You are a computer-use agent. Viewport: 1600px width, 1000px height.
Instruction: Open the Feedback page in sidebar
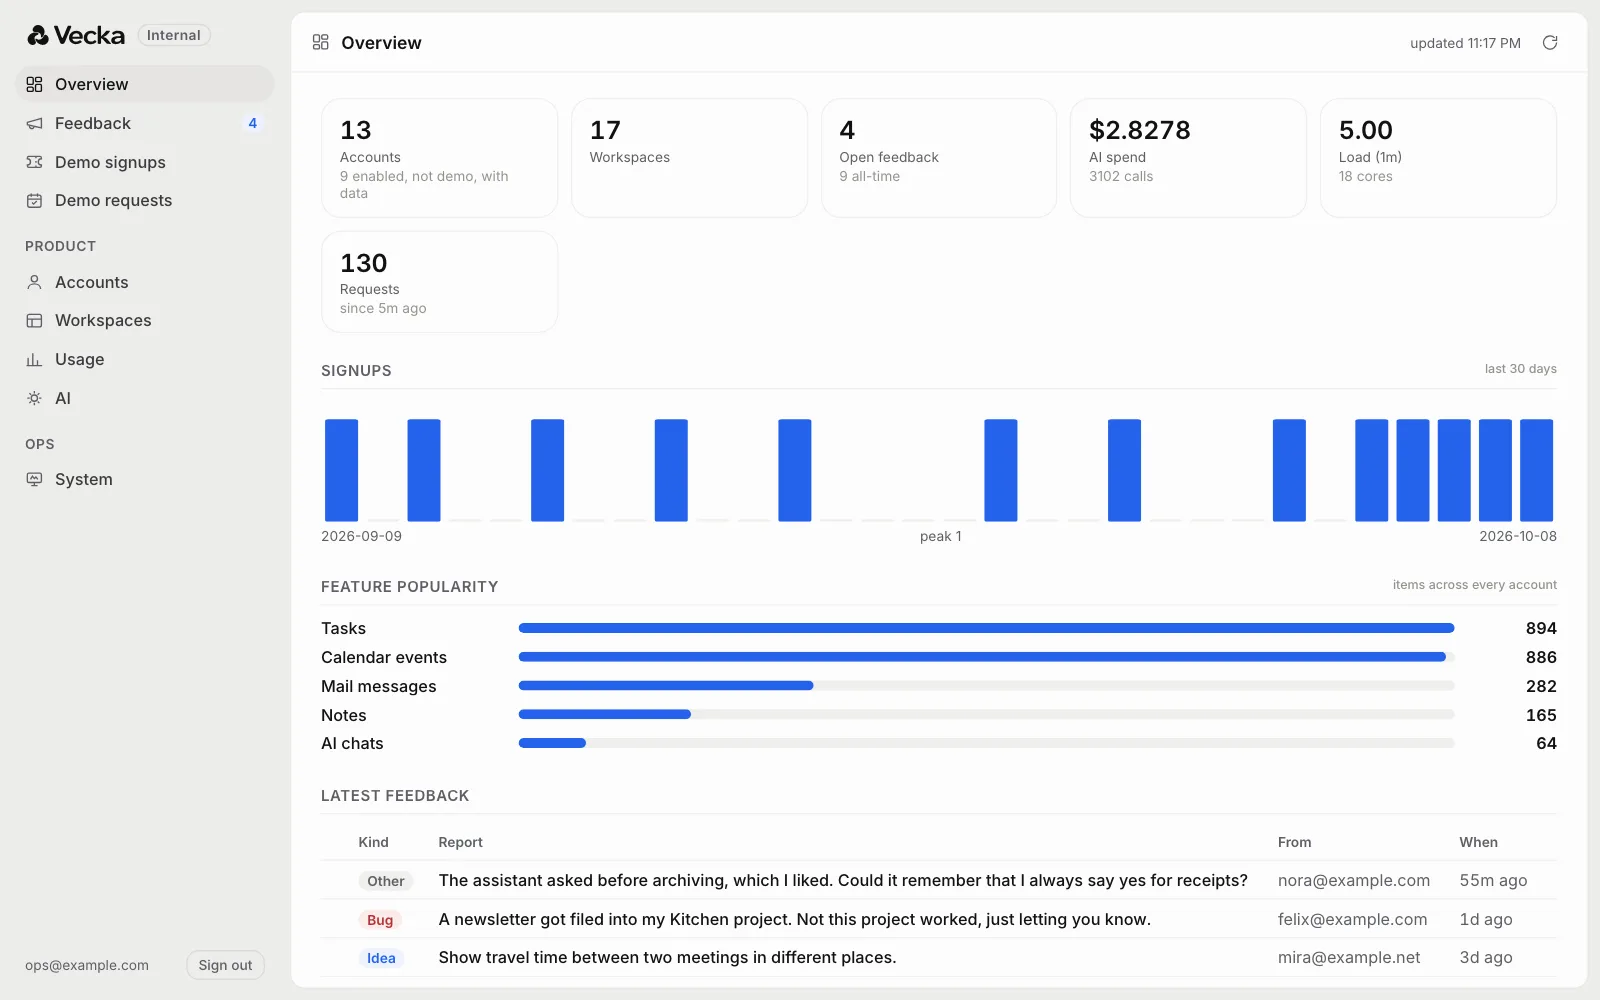point(146,123)
